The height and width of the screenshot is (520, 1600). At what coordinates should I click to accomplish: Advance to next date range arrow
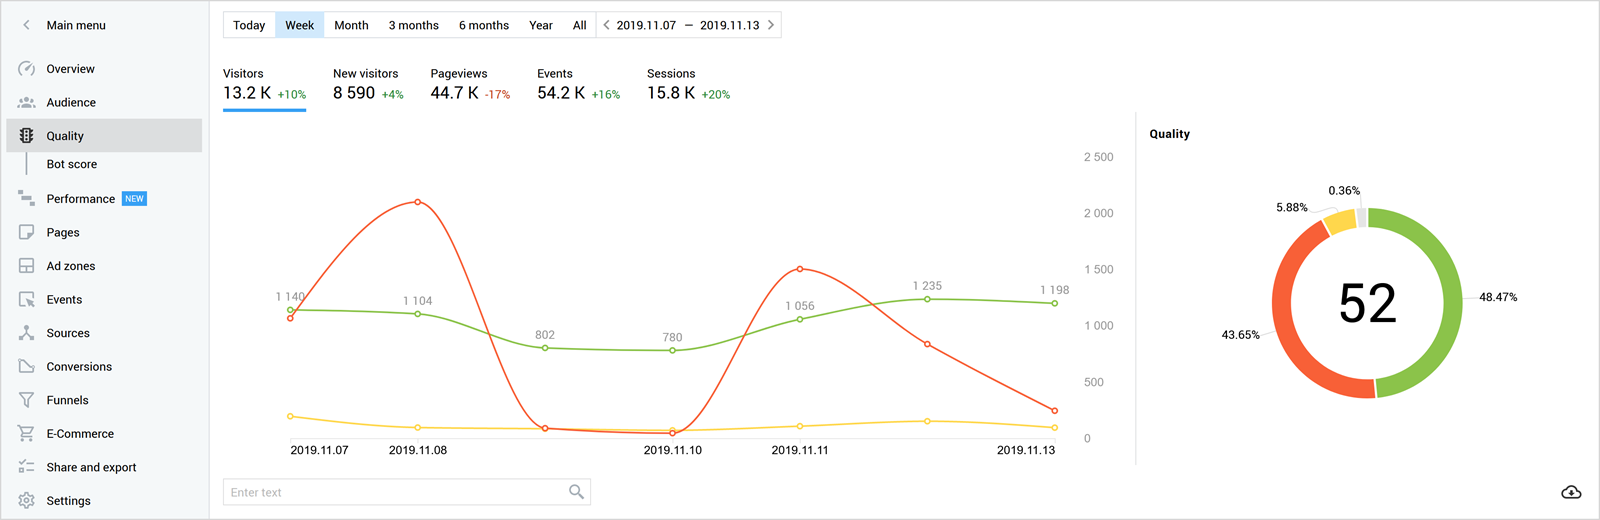pos(771,25)
